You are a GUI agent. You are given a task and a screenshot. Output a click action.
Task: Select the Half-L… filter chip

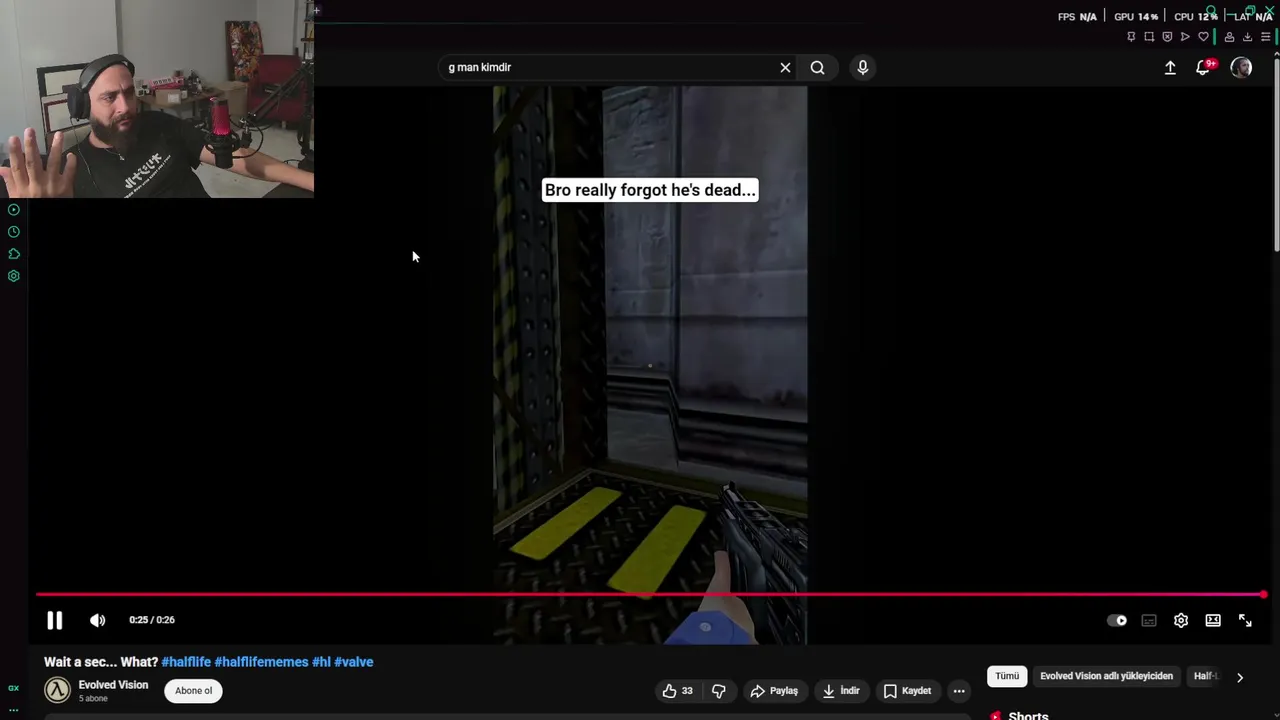click(x=1205, y=676)
